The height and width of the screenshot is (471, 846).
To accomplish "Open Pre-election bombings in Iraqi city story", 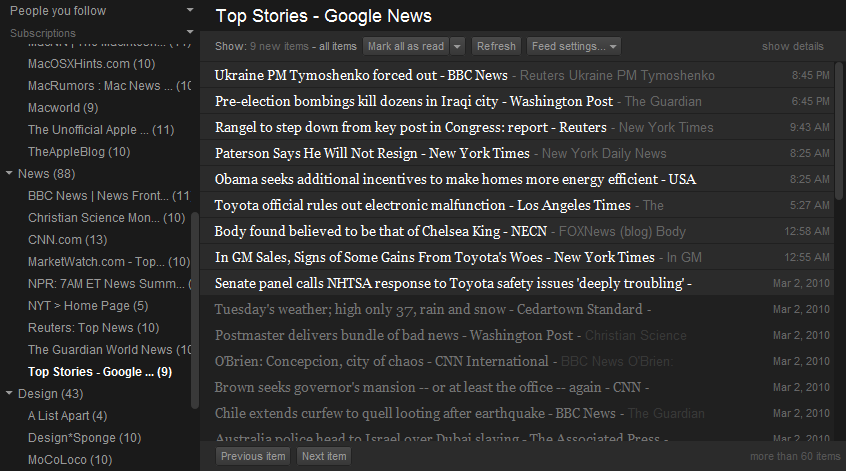I will pos(517,101).
